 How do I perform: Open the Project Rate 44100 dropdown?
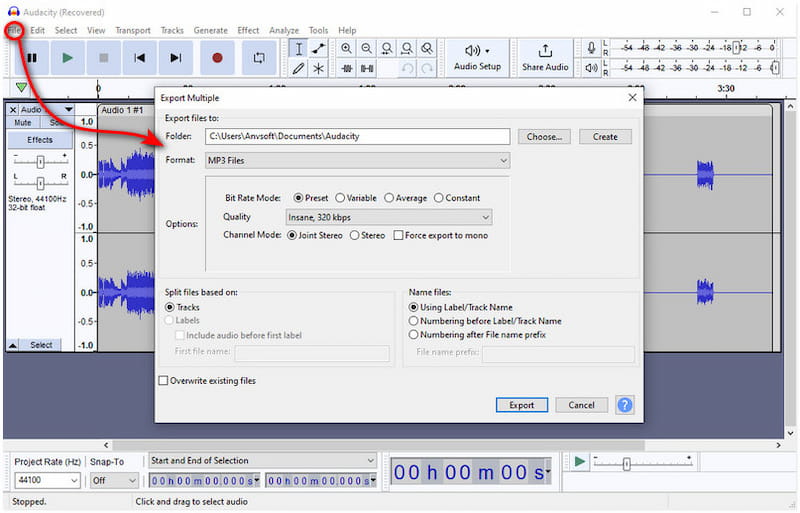click(x=45, y=480)
